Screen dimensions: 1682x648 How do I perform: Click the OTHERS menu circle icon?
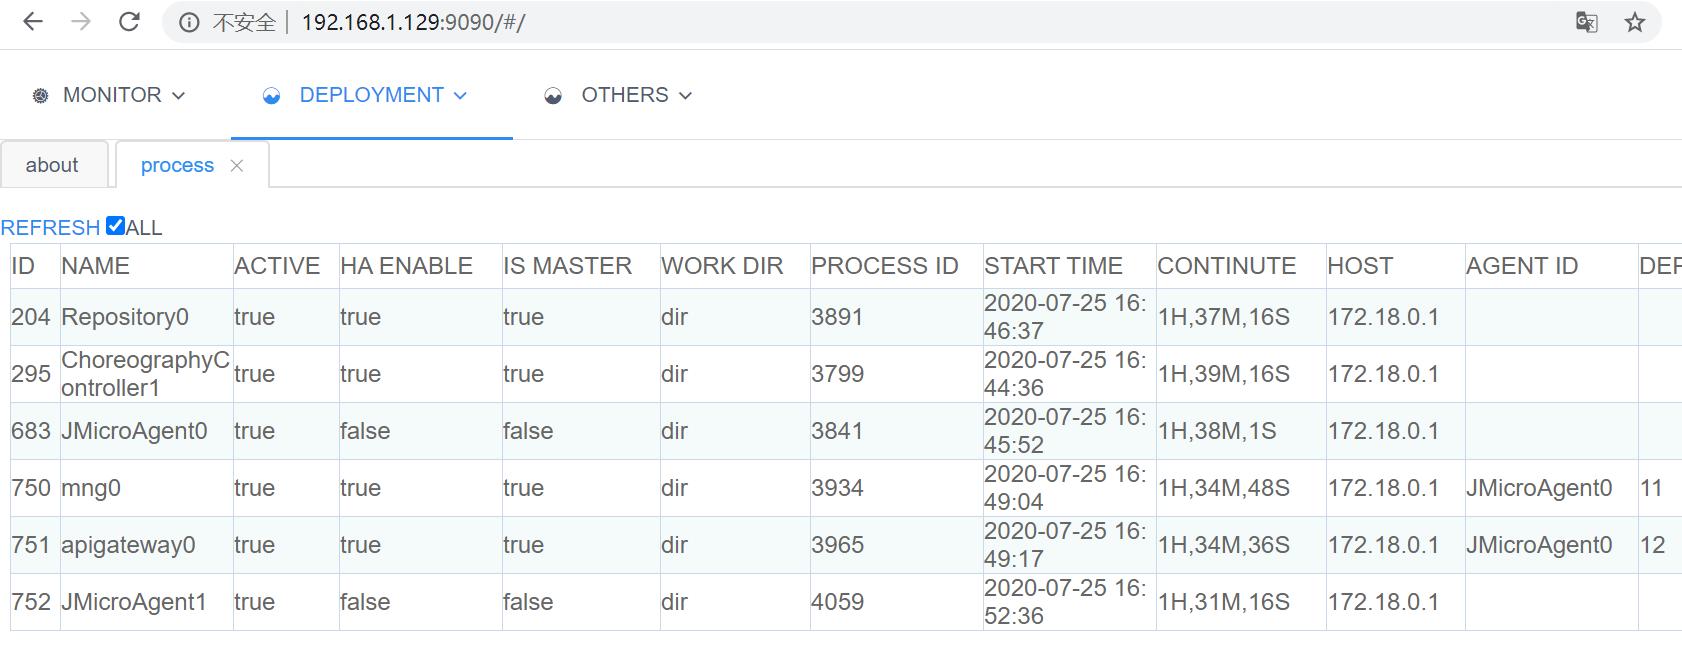(x=553, y=96)
